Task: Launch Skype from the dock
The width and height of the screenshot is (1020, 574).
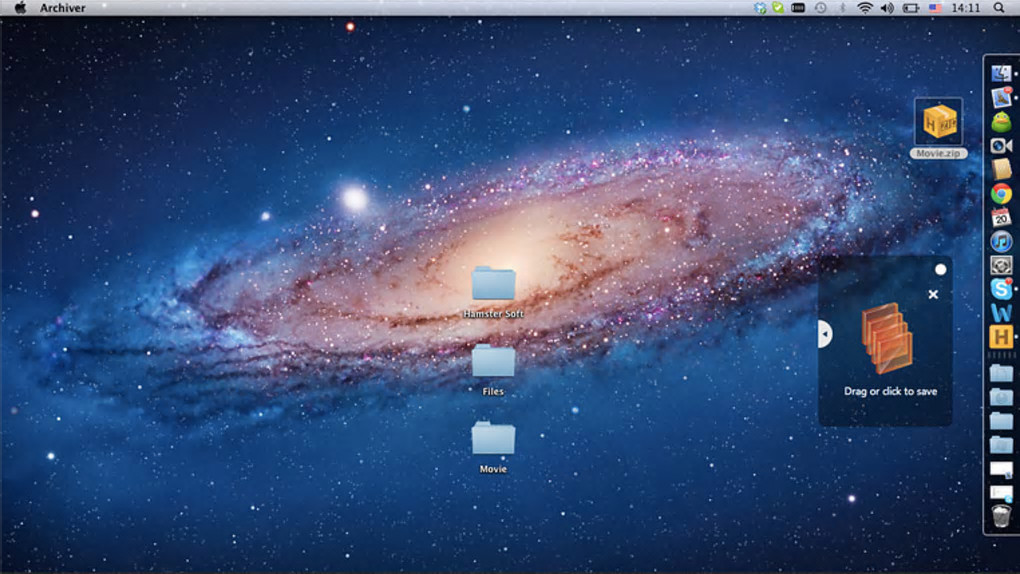Action: tap(1001, 289)
